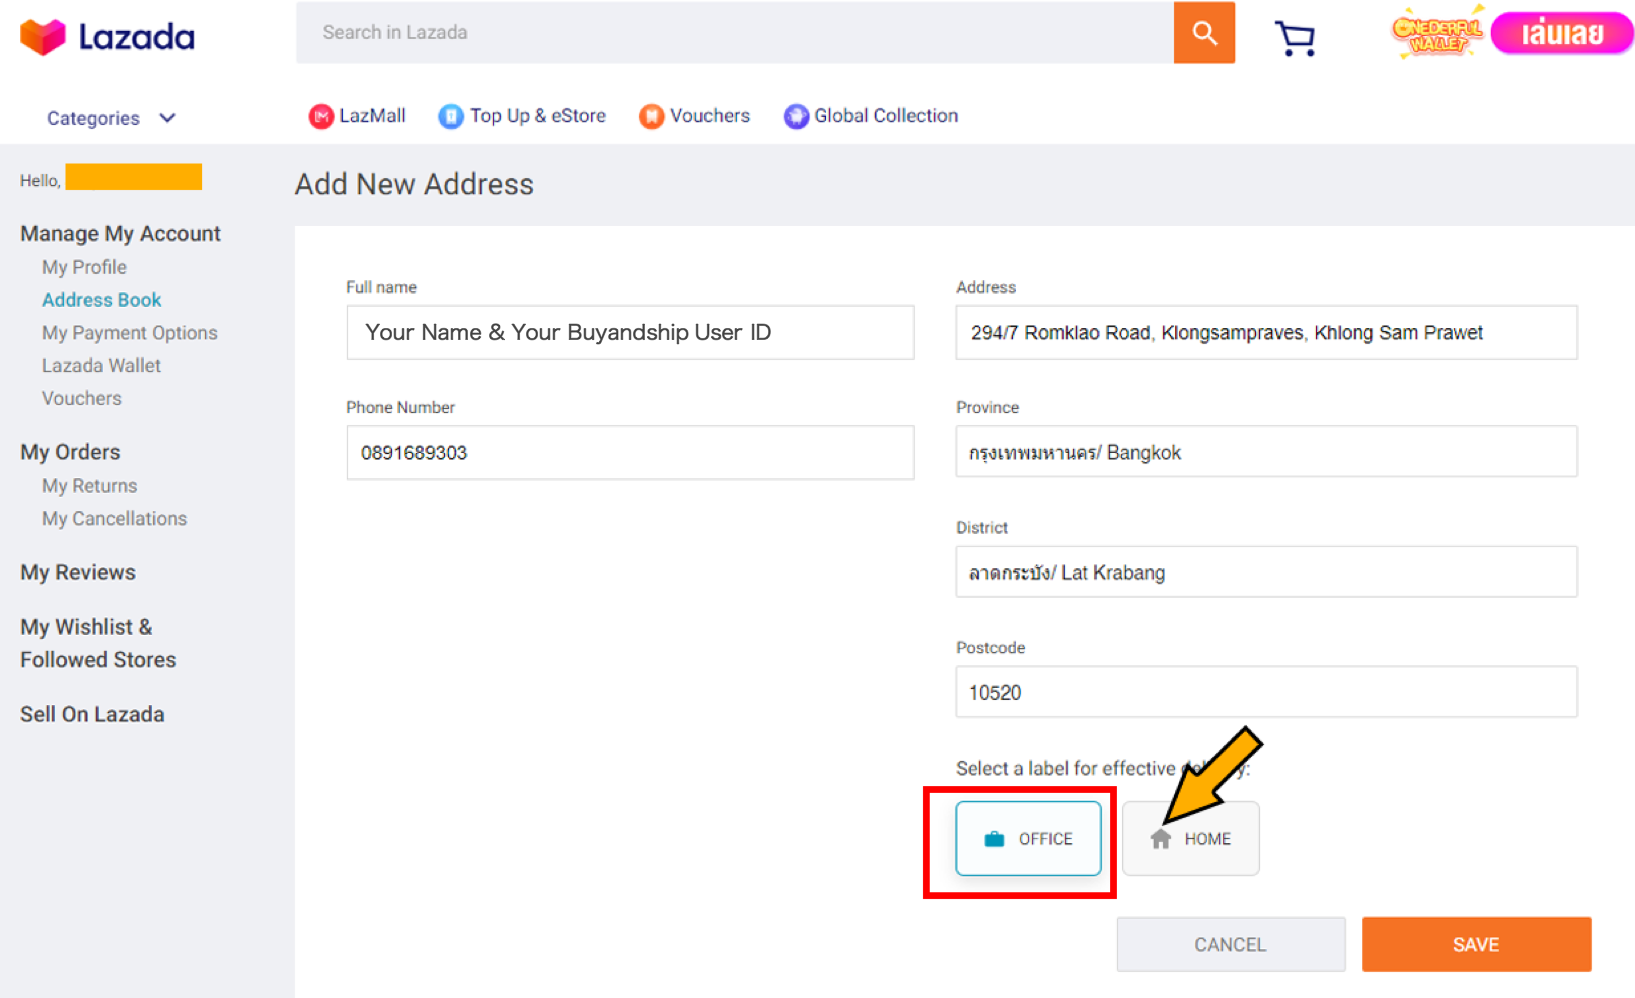The height and width of the screenshot is (998, 1635).
Task: Open the Province selector
Action: tap(1265, 451)
